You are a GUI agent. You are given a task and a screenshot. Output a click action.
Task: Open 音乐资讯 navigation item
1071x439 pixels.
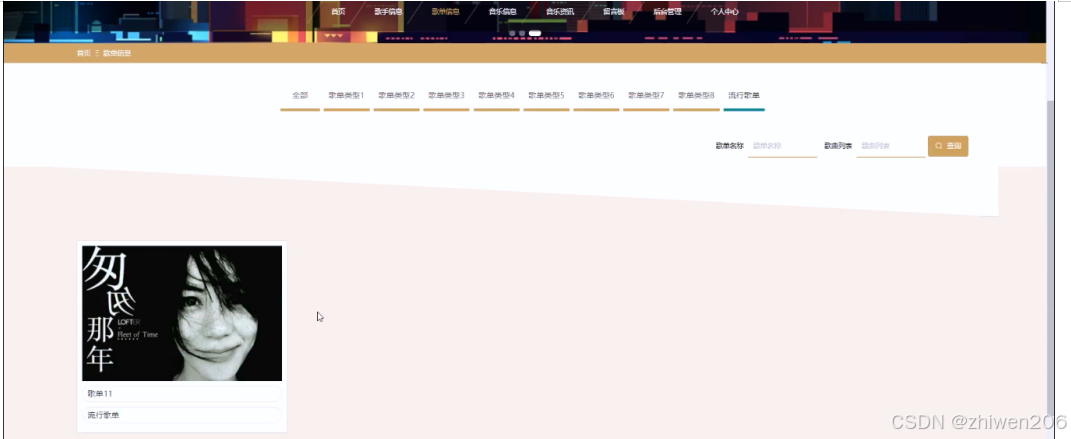click(x=560, y=12)
